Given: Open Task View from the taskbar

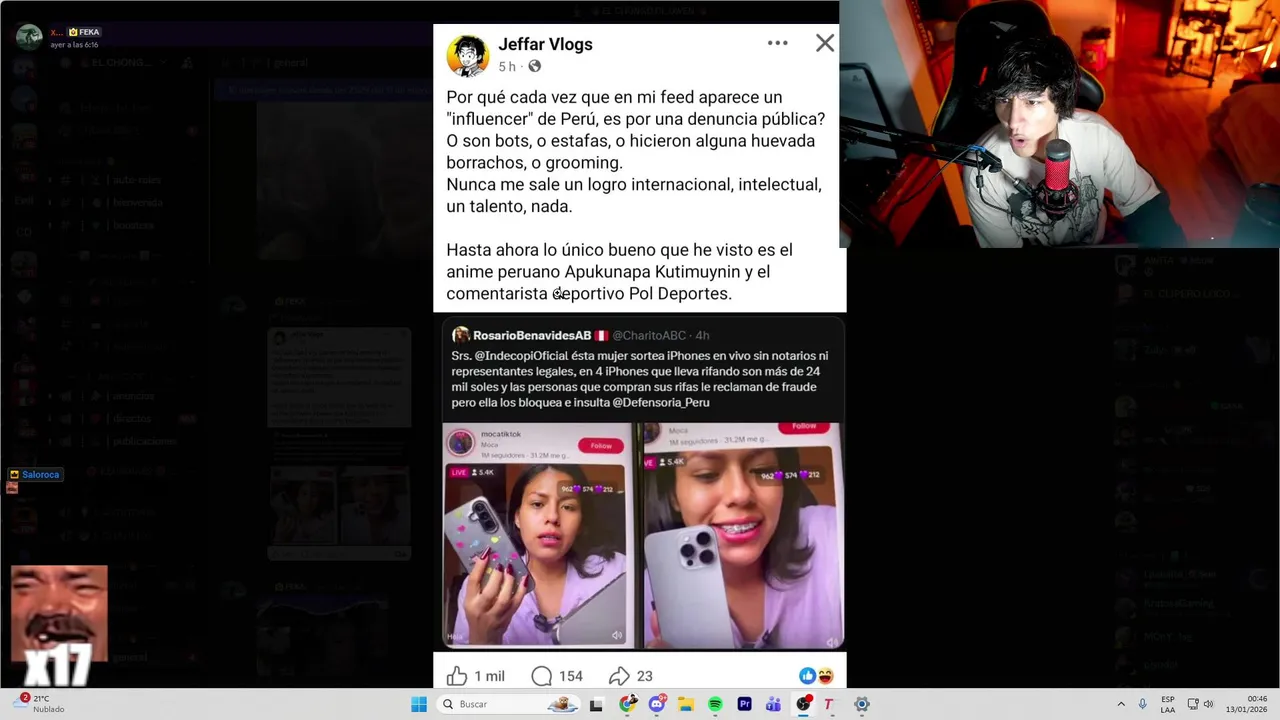Looking at the screenshot, I should click(597, 704).
